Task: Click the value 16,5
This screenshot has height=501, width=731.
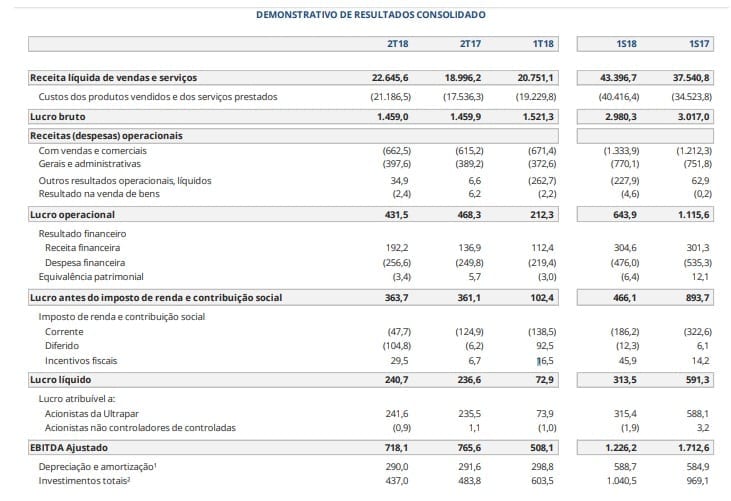Action: point(545,361)
